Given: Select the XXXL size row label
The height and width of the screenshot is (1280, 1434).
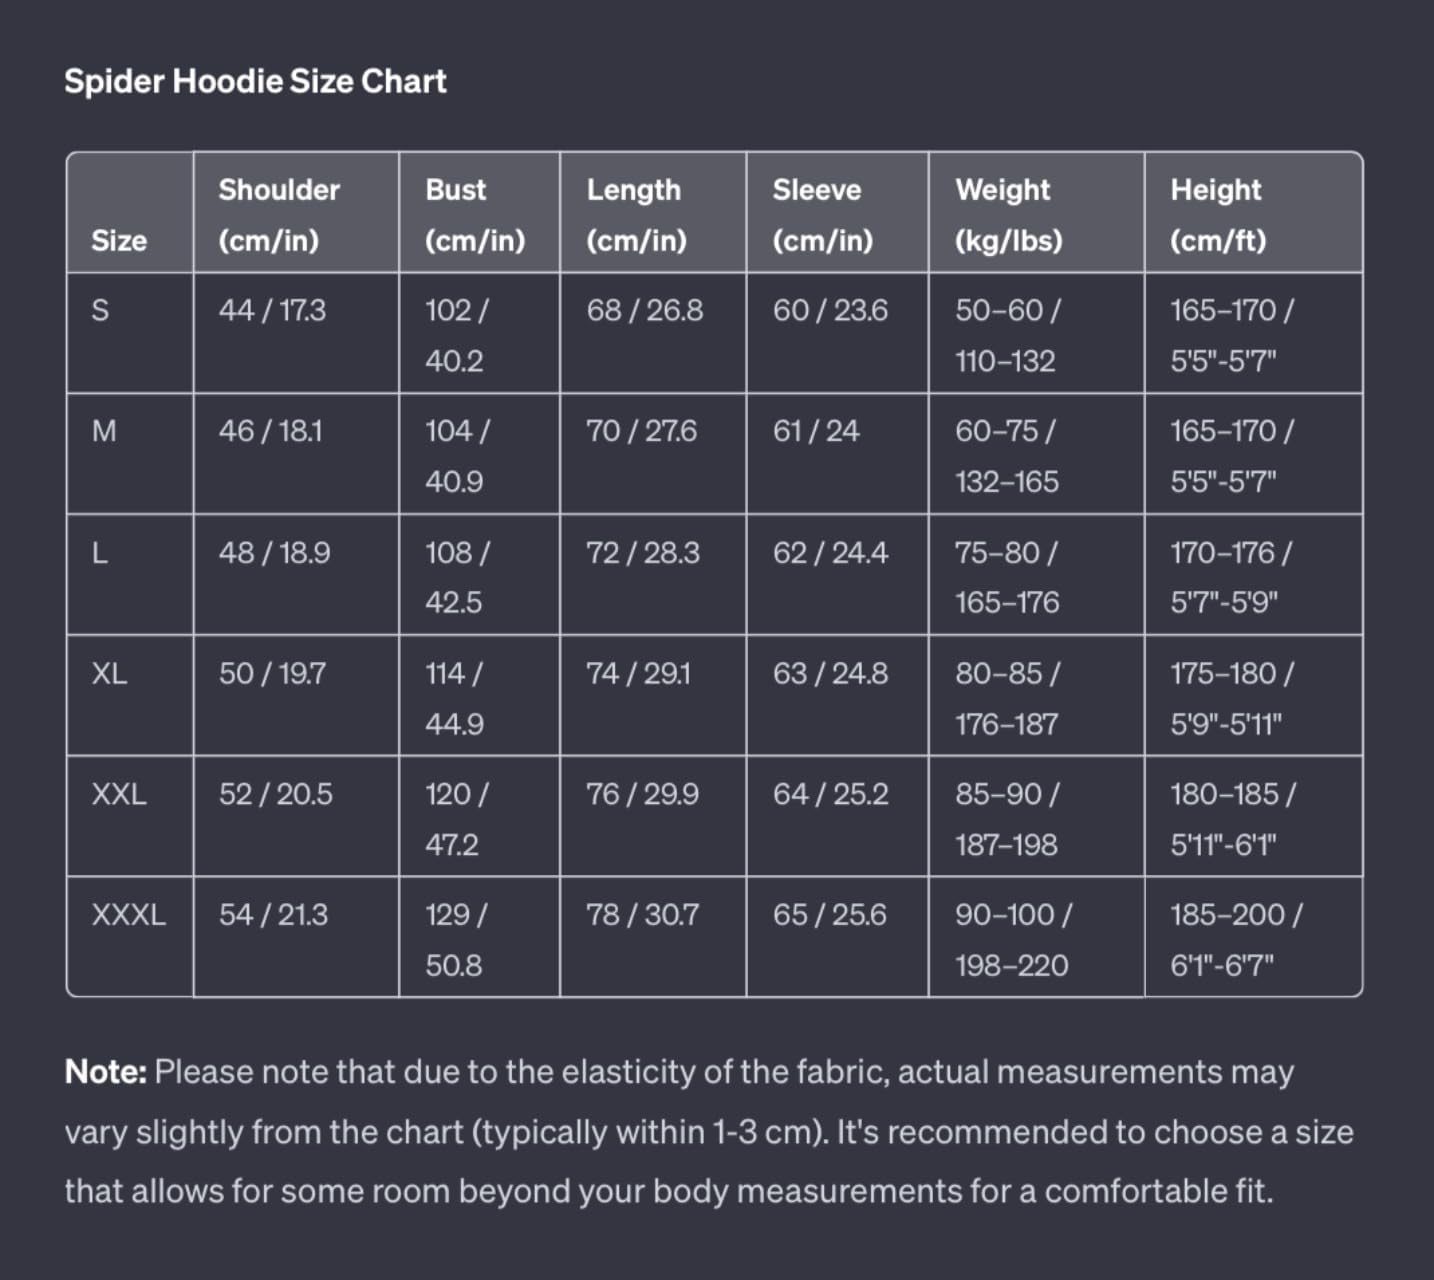Looking at the screenshot, I should (x=129, y=915).
